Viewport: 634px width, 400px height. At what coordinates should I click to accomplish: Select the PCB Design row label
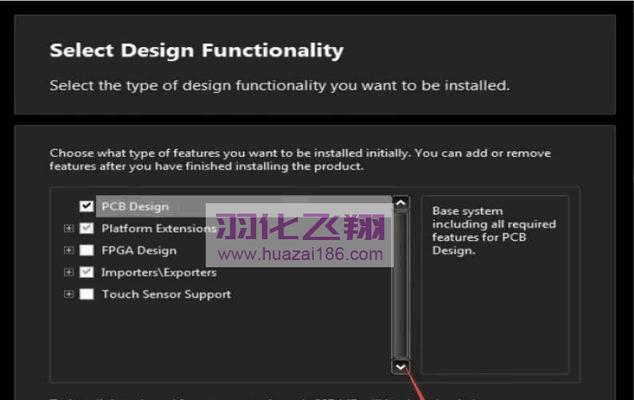click(135, 207)
